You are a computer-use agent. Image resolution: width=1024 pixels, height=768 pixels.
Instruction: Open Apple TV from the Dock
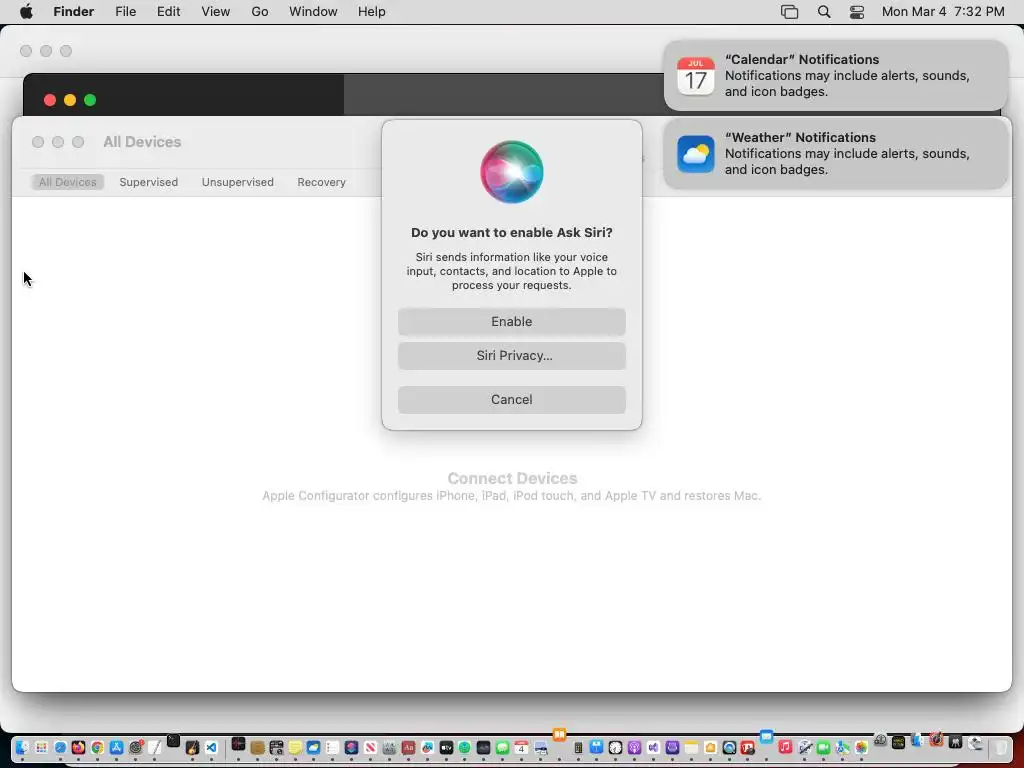point(446,748)
